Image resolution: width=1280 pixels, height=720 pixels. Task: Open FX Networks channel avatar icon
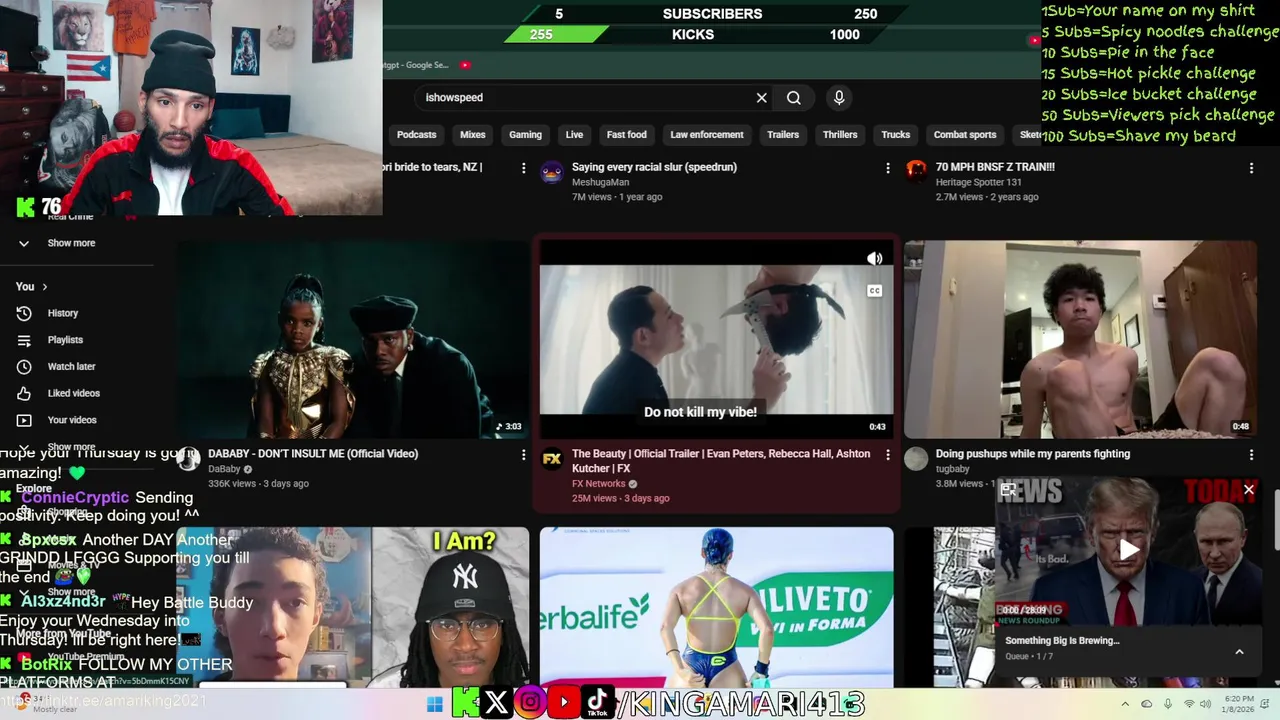[x=552, y=459]
